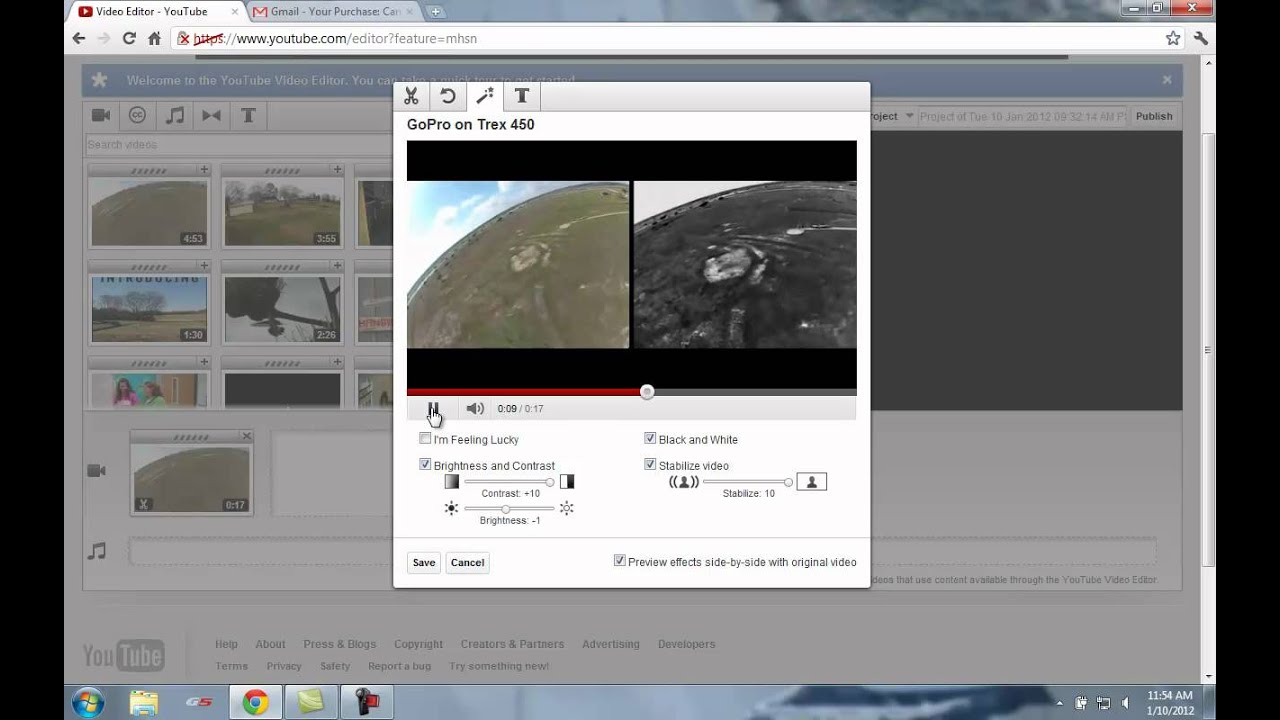
Task: Click the steady person stabilize icon
Action: 811,482
